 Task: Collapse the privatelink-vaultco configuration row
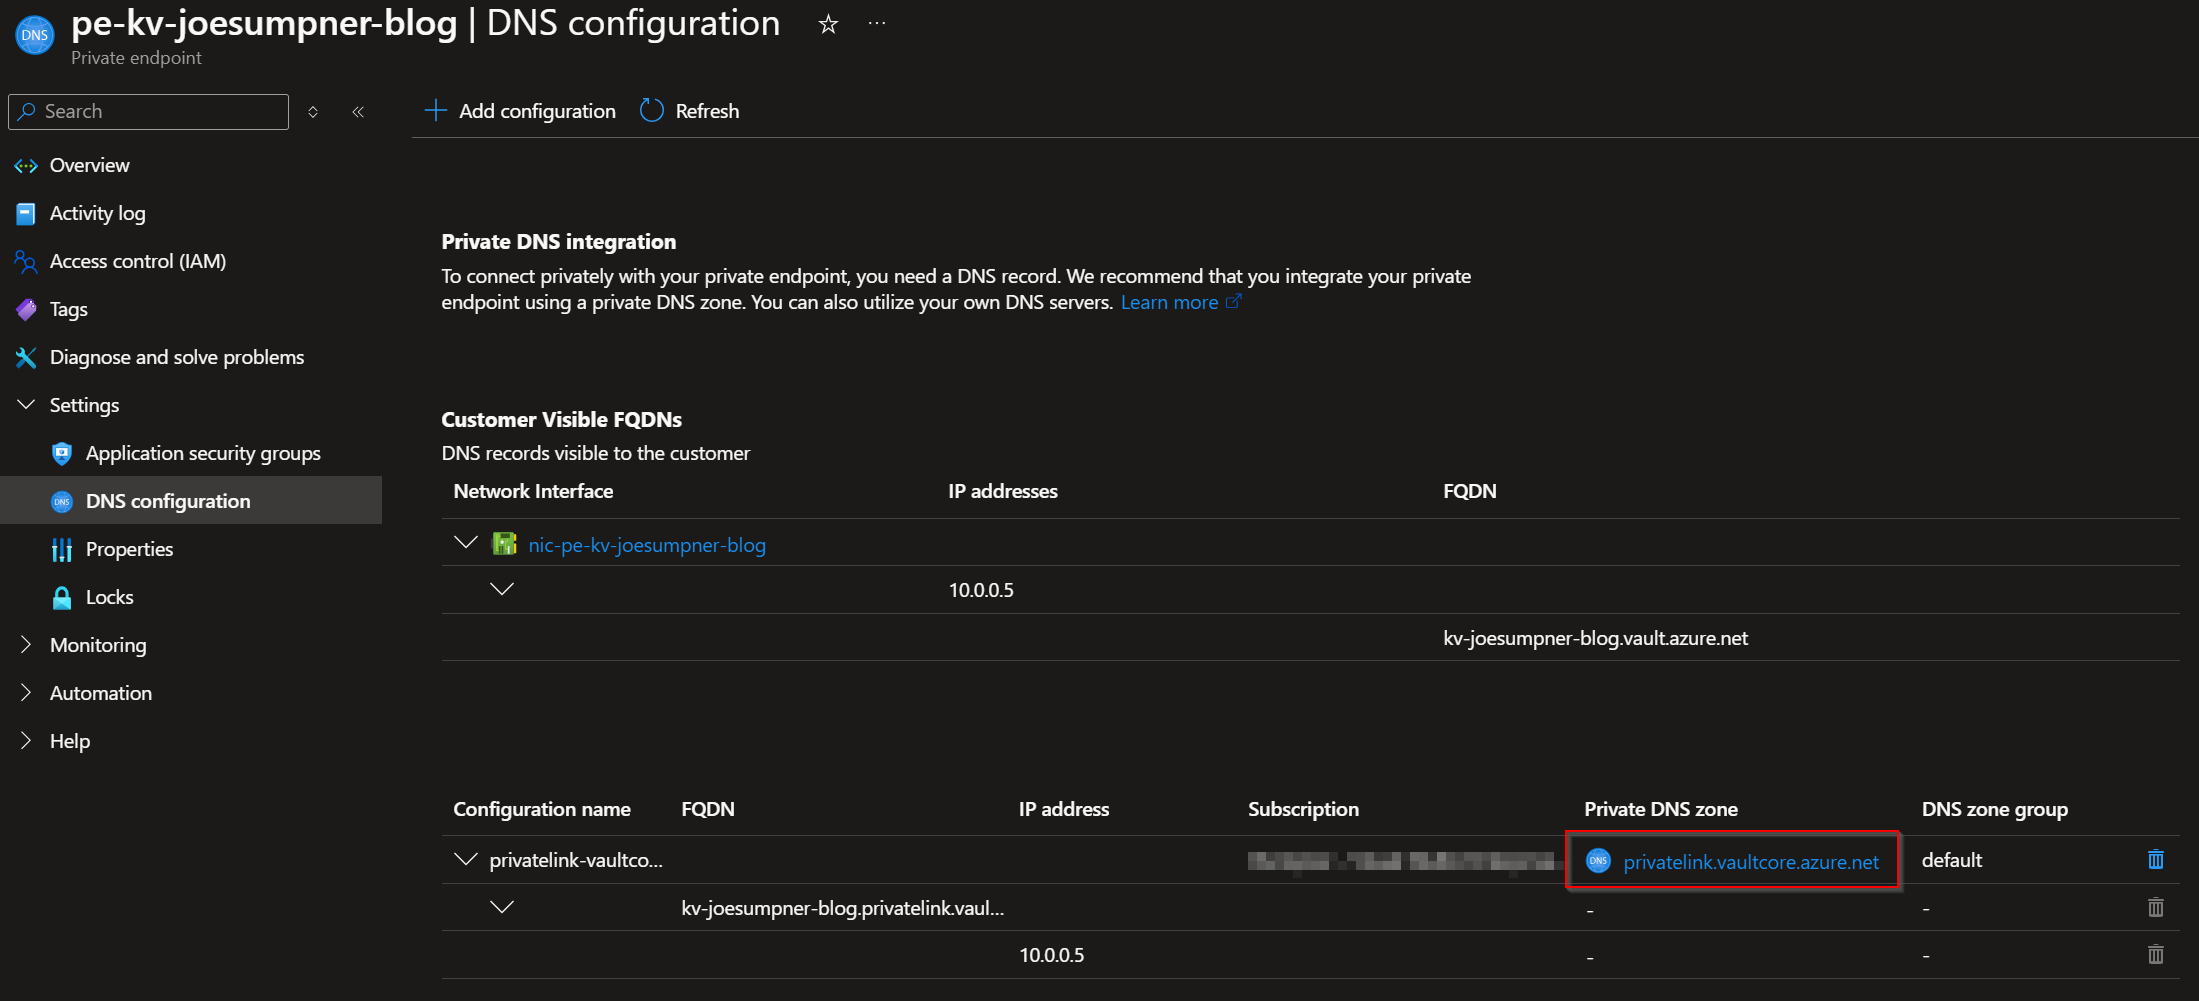tap(466, 860)
